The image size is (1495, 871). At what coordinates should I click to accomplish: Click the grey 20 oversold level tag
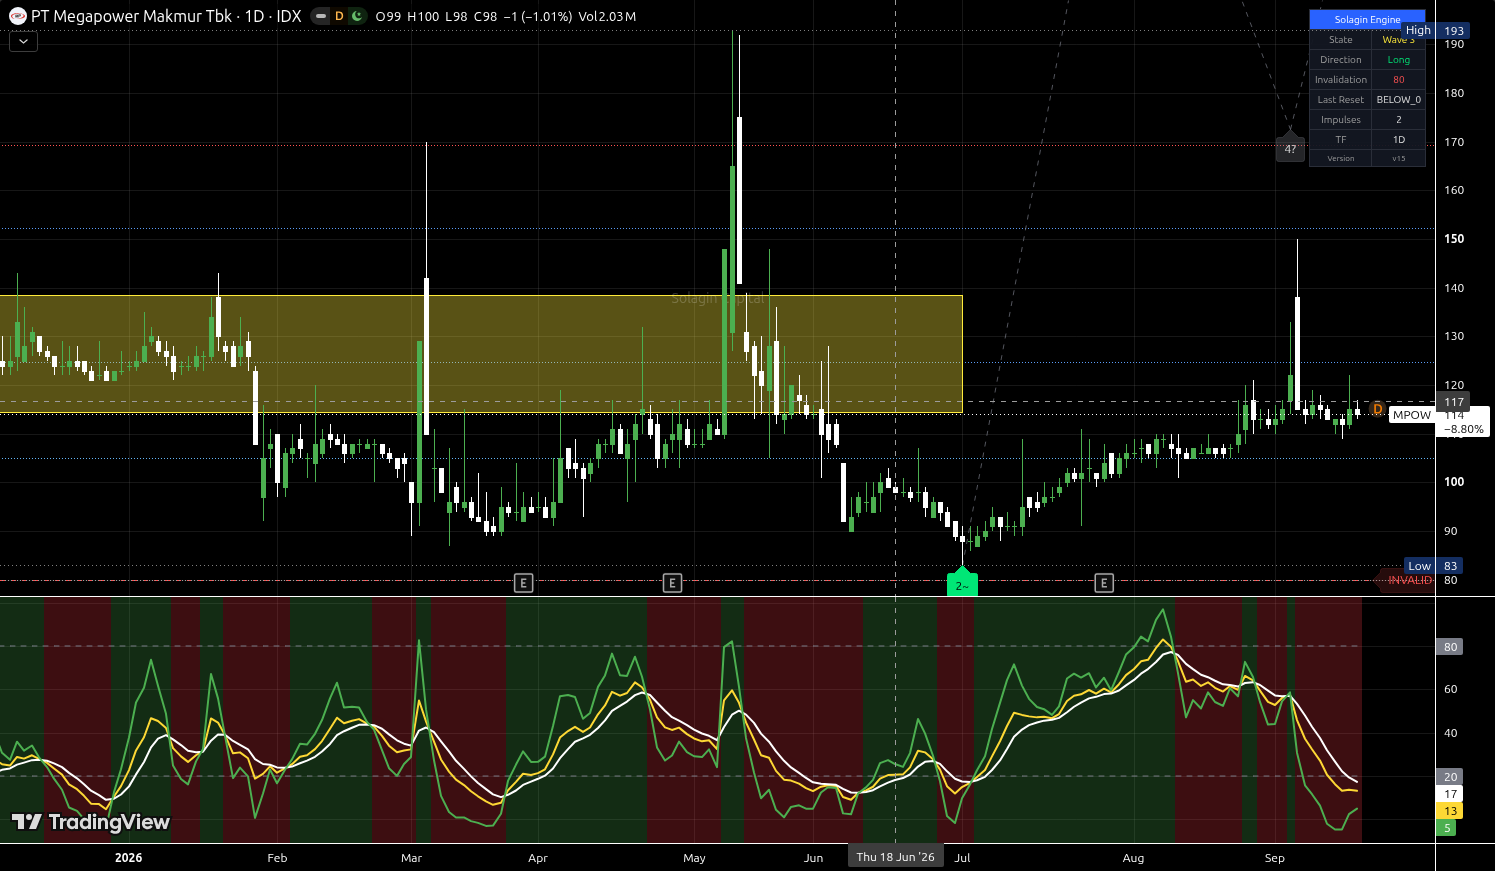[1450, 777]
